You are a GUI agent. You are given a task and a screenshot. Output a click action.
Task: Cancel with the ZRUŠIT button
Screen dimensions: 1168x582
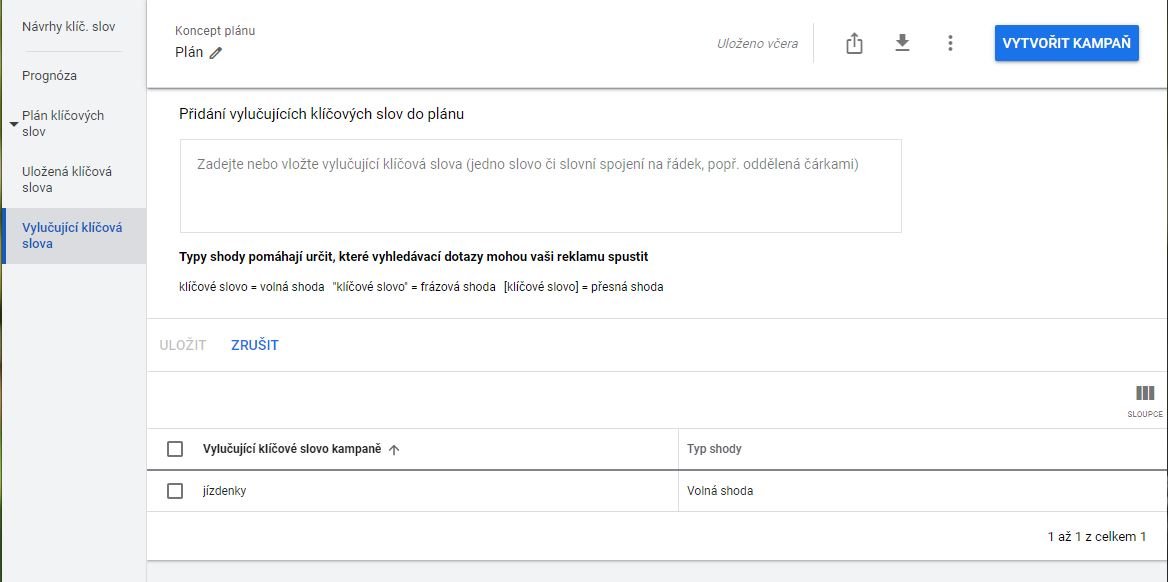[x=255, y=345]
